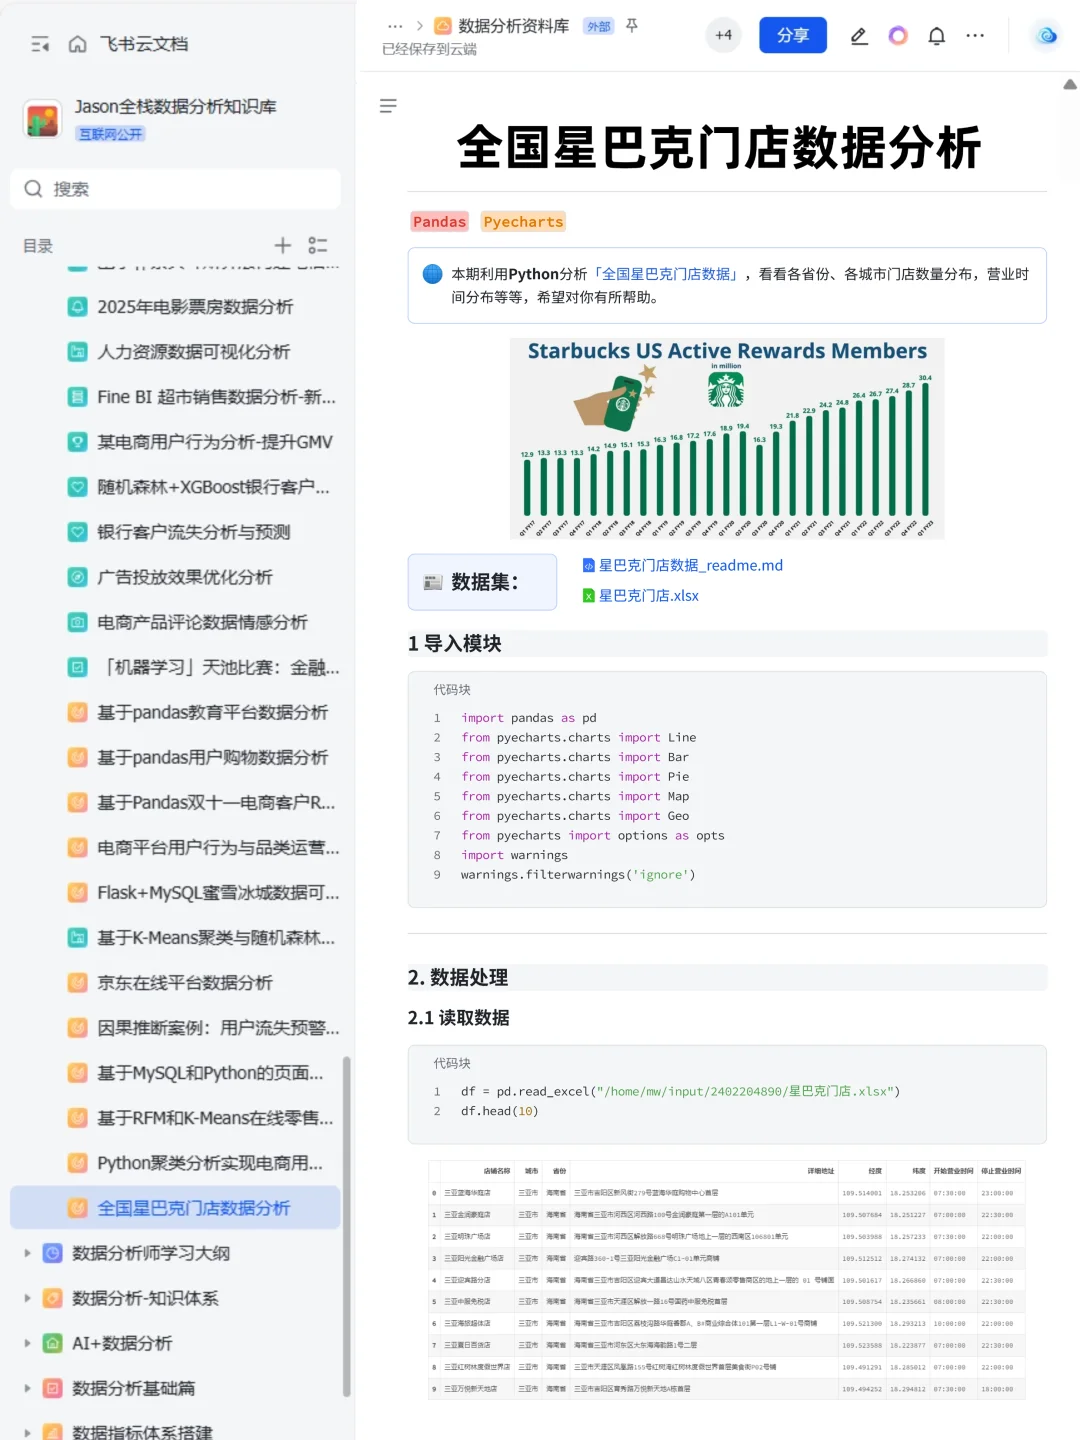The image size is (1080, 1440).
Task: Select 全国星巴克门店数据分析 in directory
Action: 175,1208
